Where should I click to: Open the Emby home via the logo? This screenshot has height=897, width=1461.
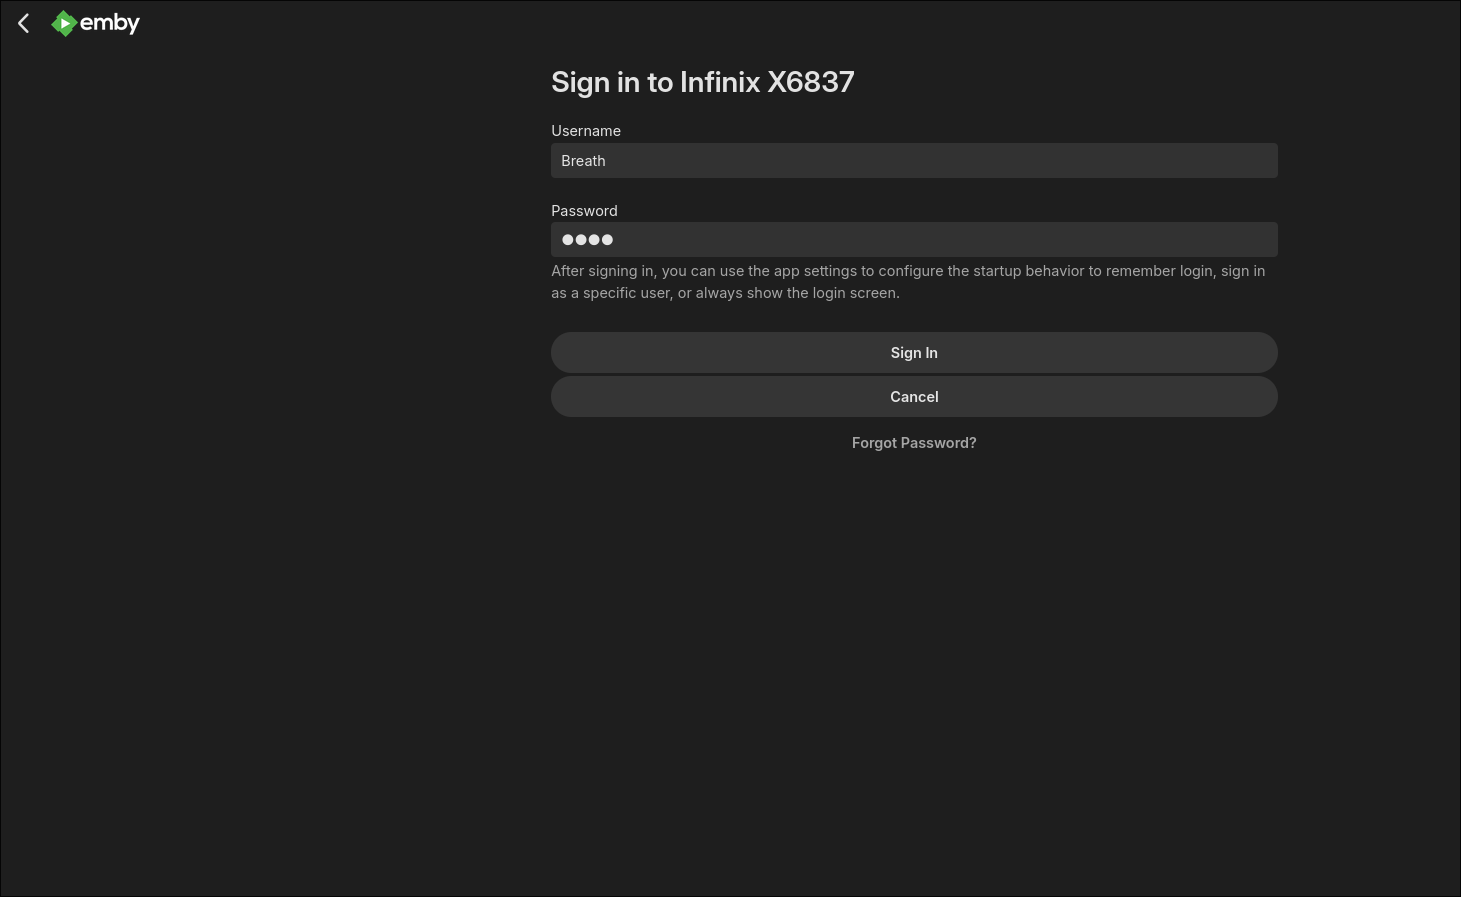tap(65, 23)
